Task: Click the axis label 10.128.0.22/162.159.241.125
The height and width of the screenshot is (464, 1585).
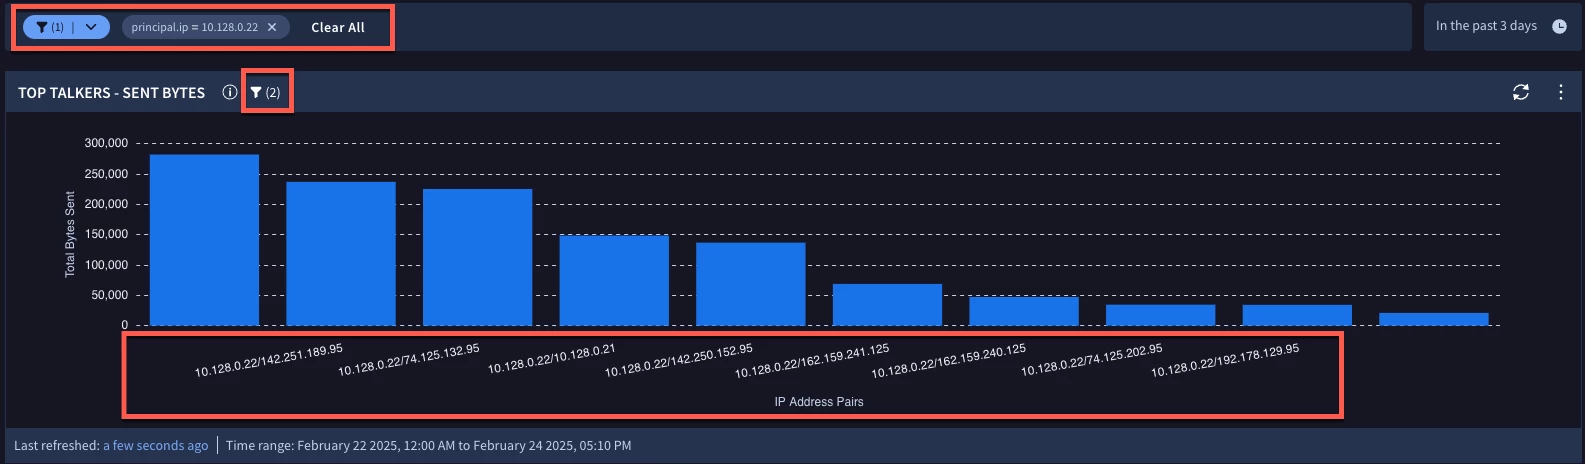Action: pyautogui.click(x=812, y=361)
